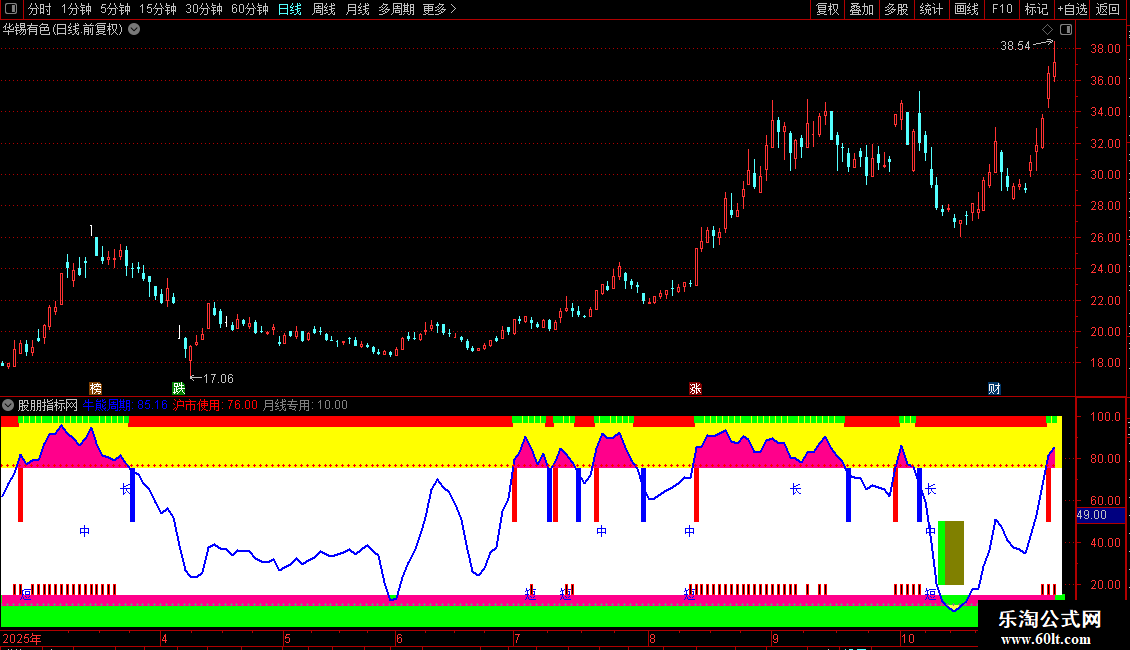Click month 6 on the time axis
Screen dimensions: 1130x650
[399, 638]
